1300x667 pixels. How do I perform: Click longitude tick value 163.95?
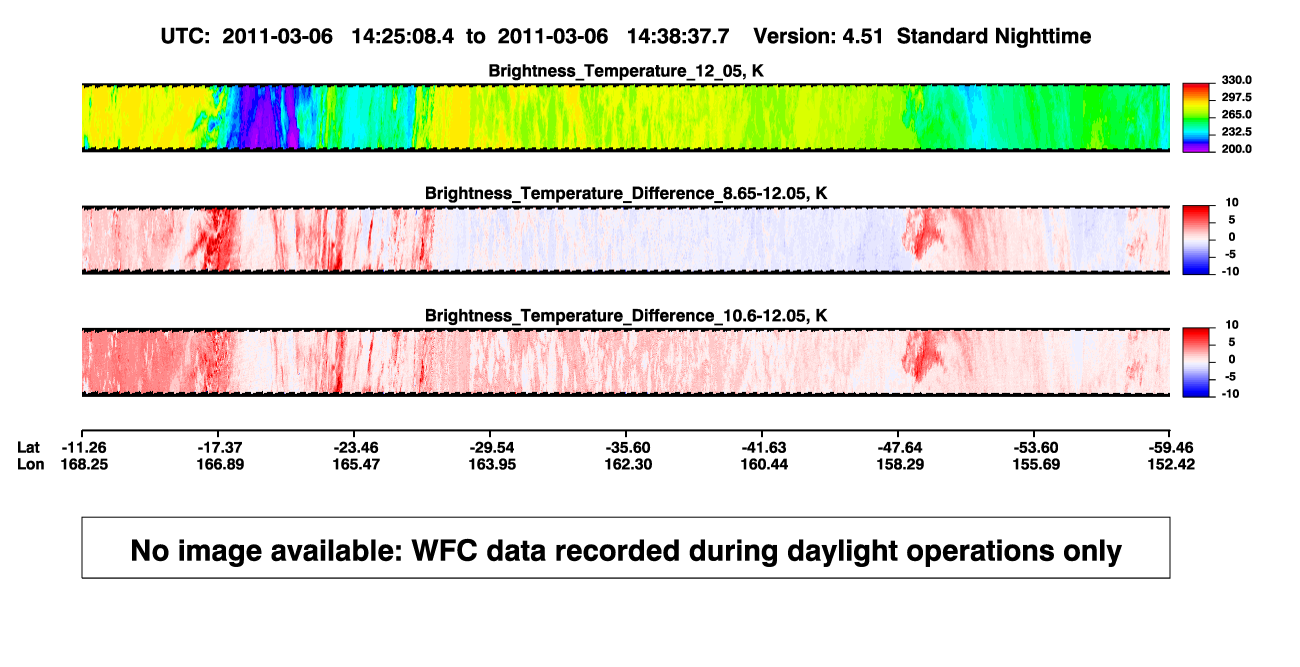(492, 464)
